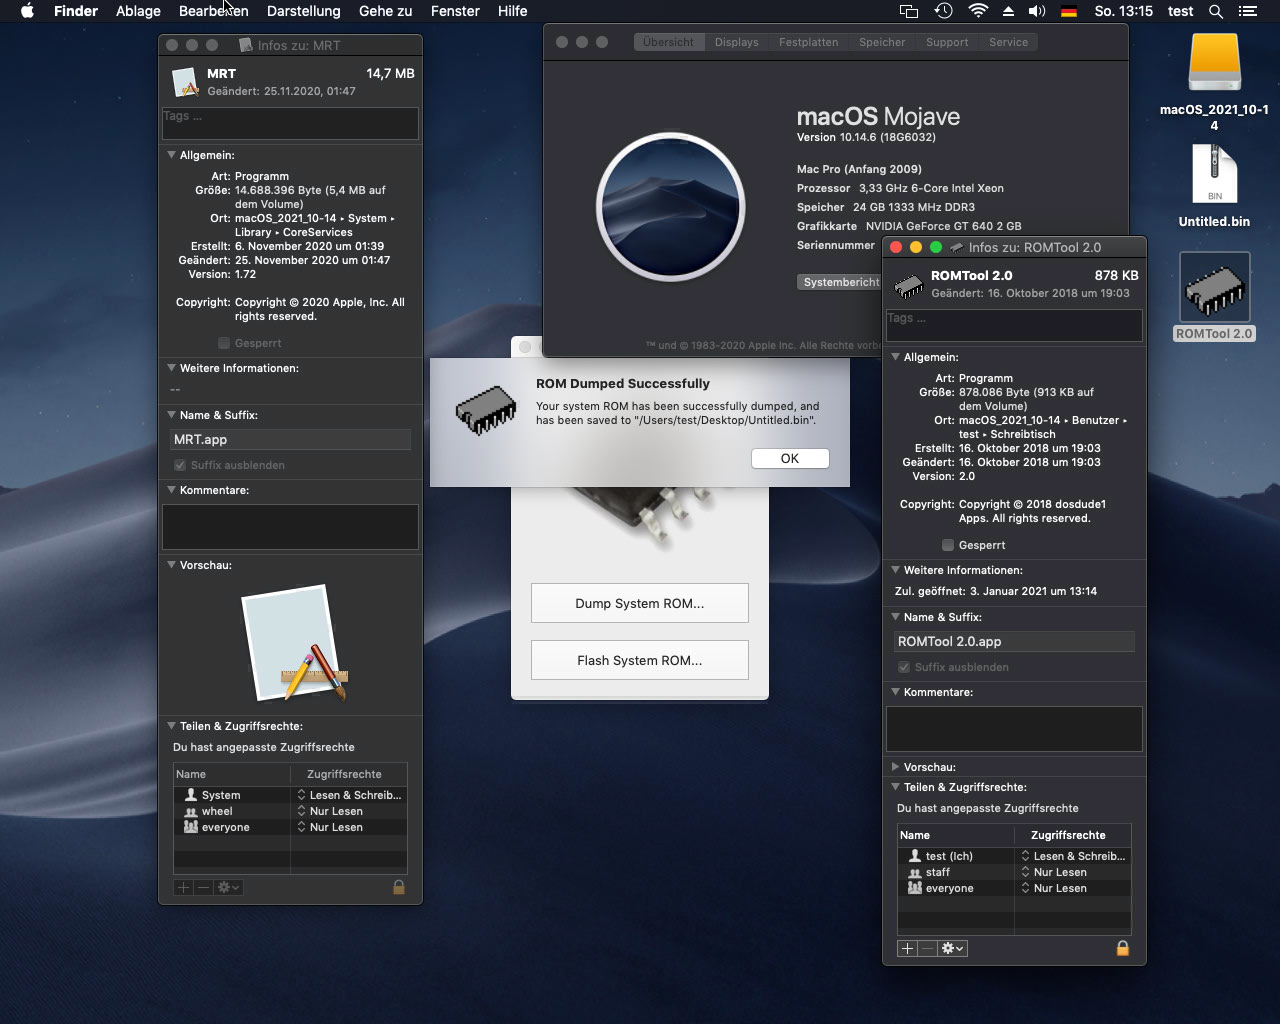
Task: Open the Ablage menu
Action: click(138, 11)
